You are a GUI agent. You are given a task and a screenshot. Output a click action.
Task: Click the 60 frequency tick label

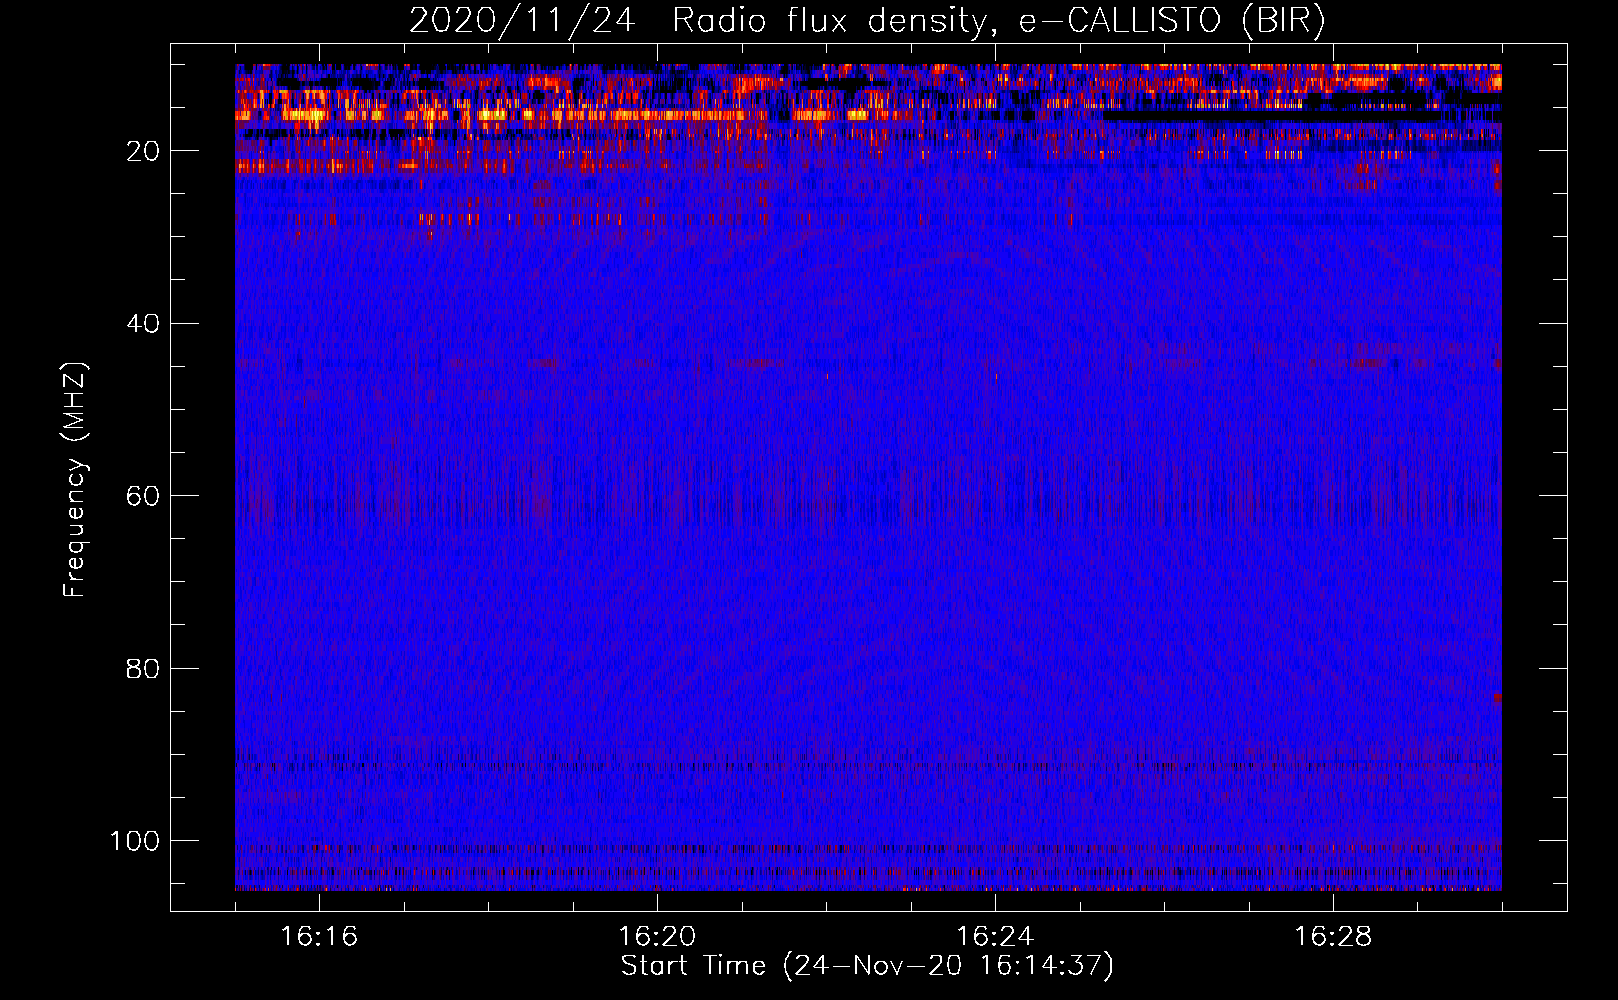[x=143, y=496]
